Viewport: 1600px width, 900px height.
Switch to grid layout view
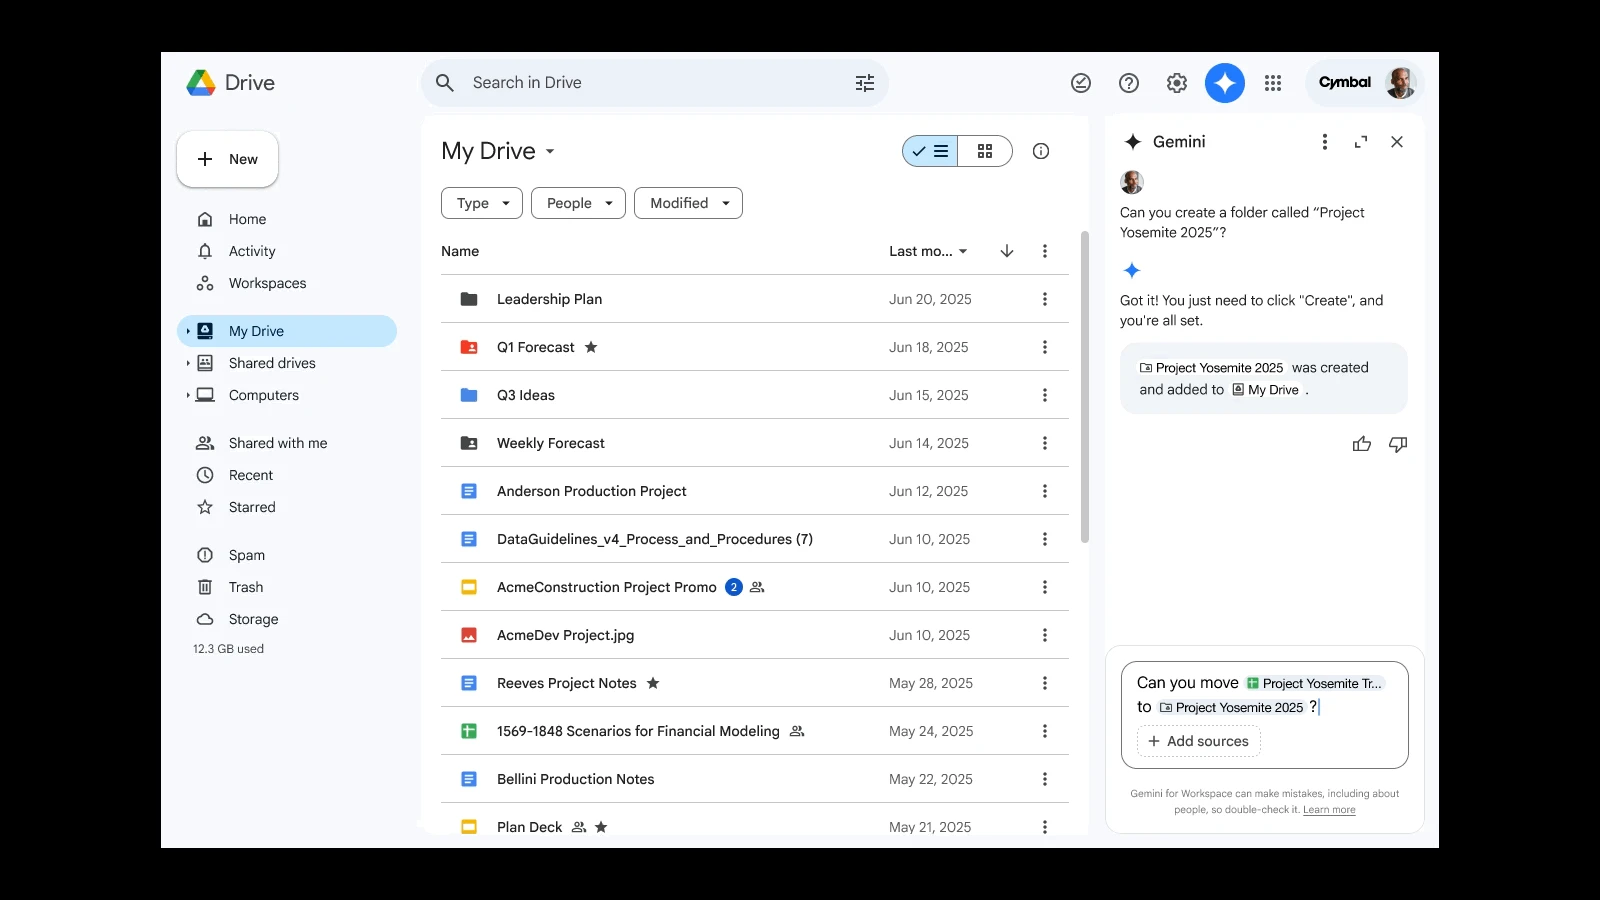(x=985, y=151)
